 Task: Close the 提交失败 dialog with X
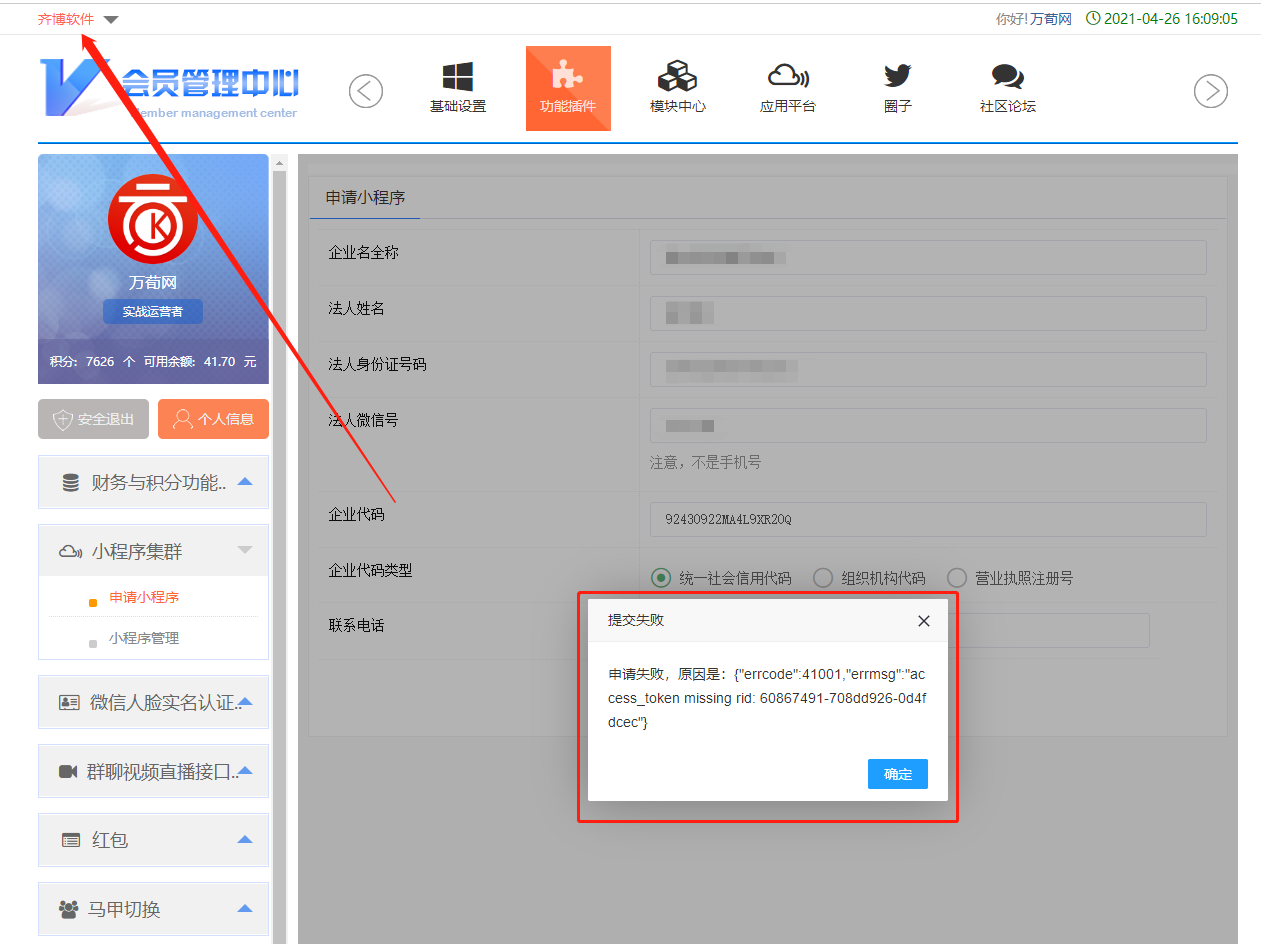(924, 621)
